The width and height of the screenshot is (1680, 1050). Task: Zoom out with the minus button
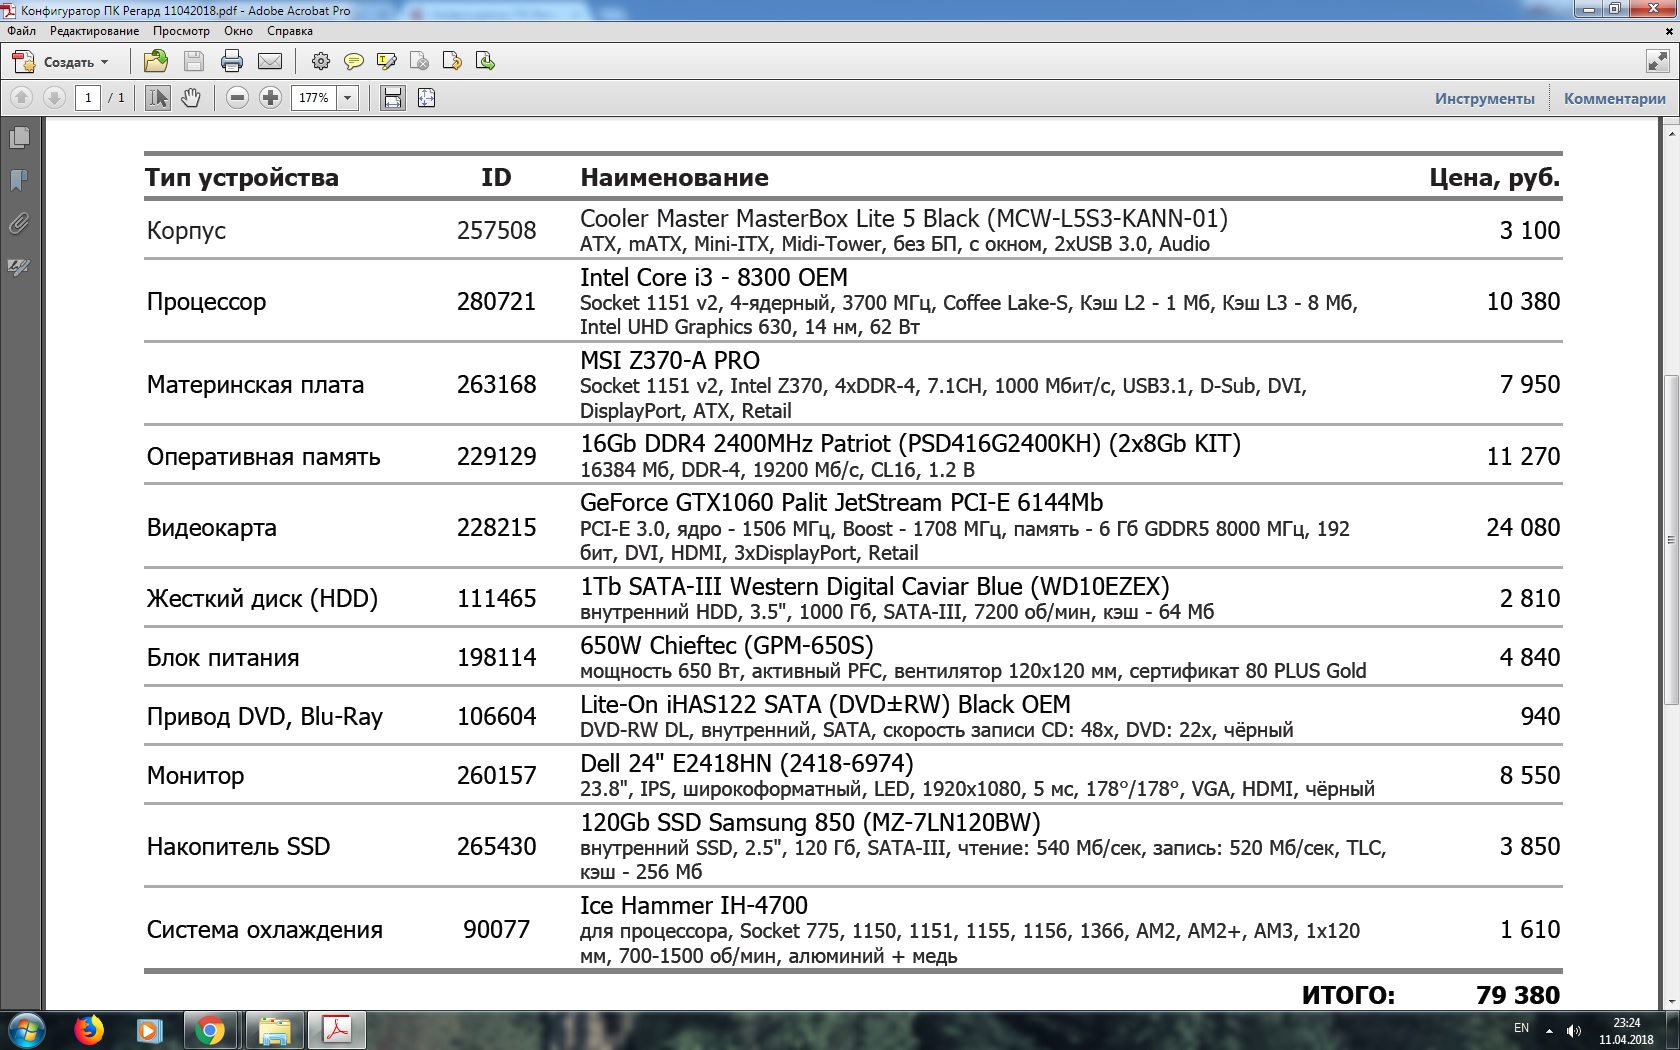point(237,98)
